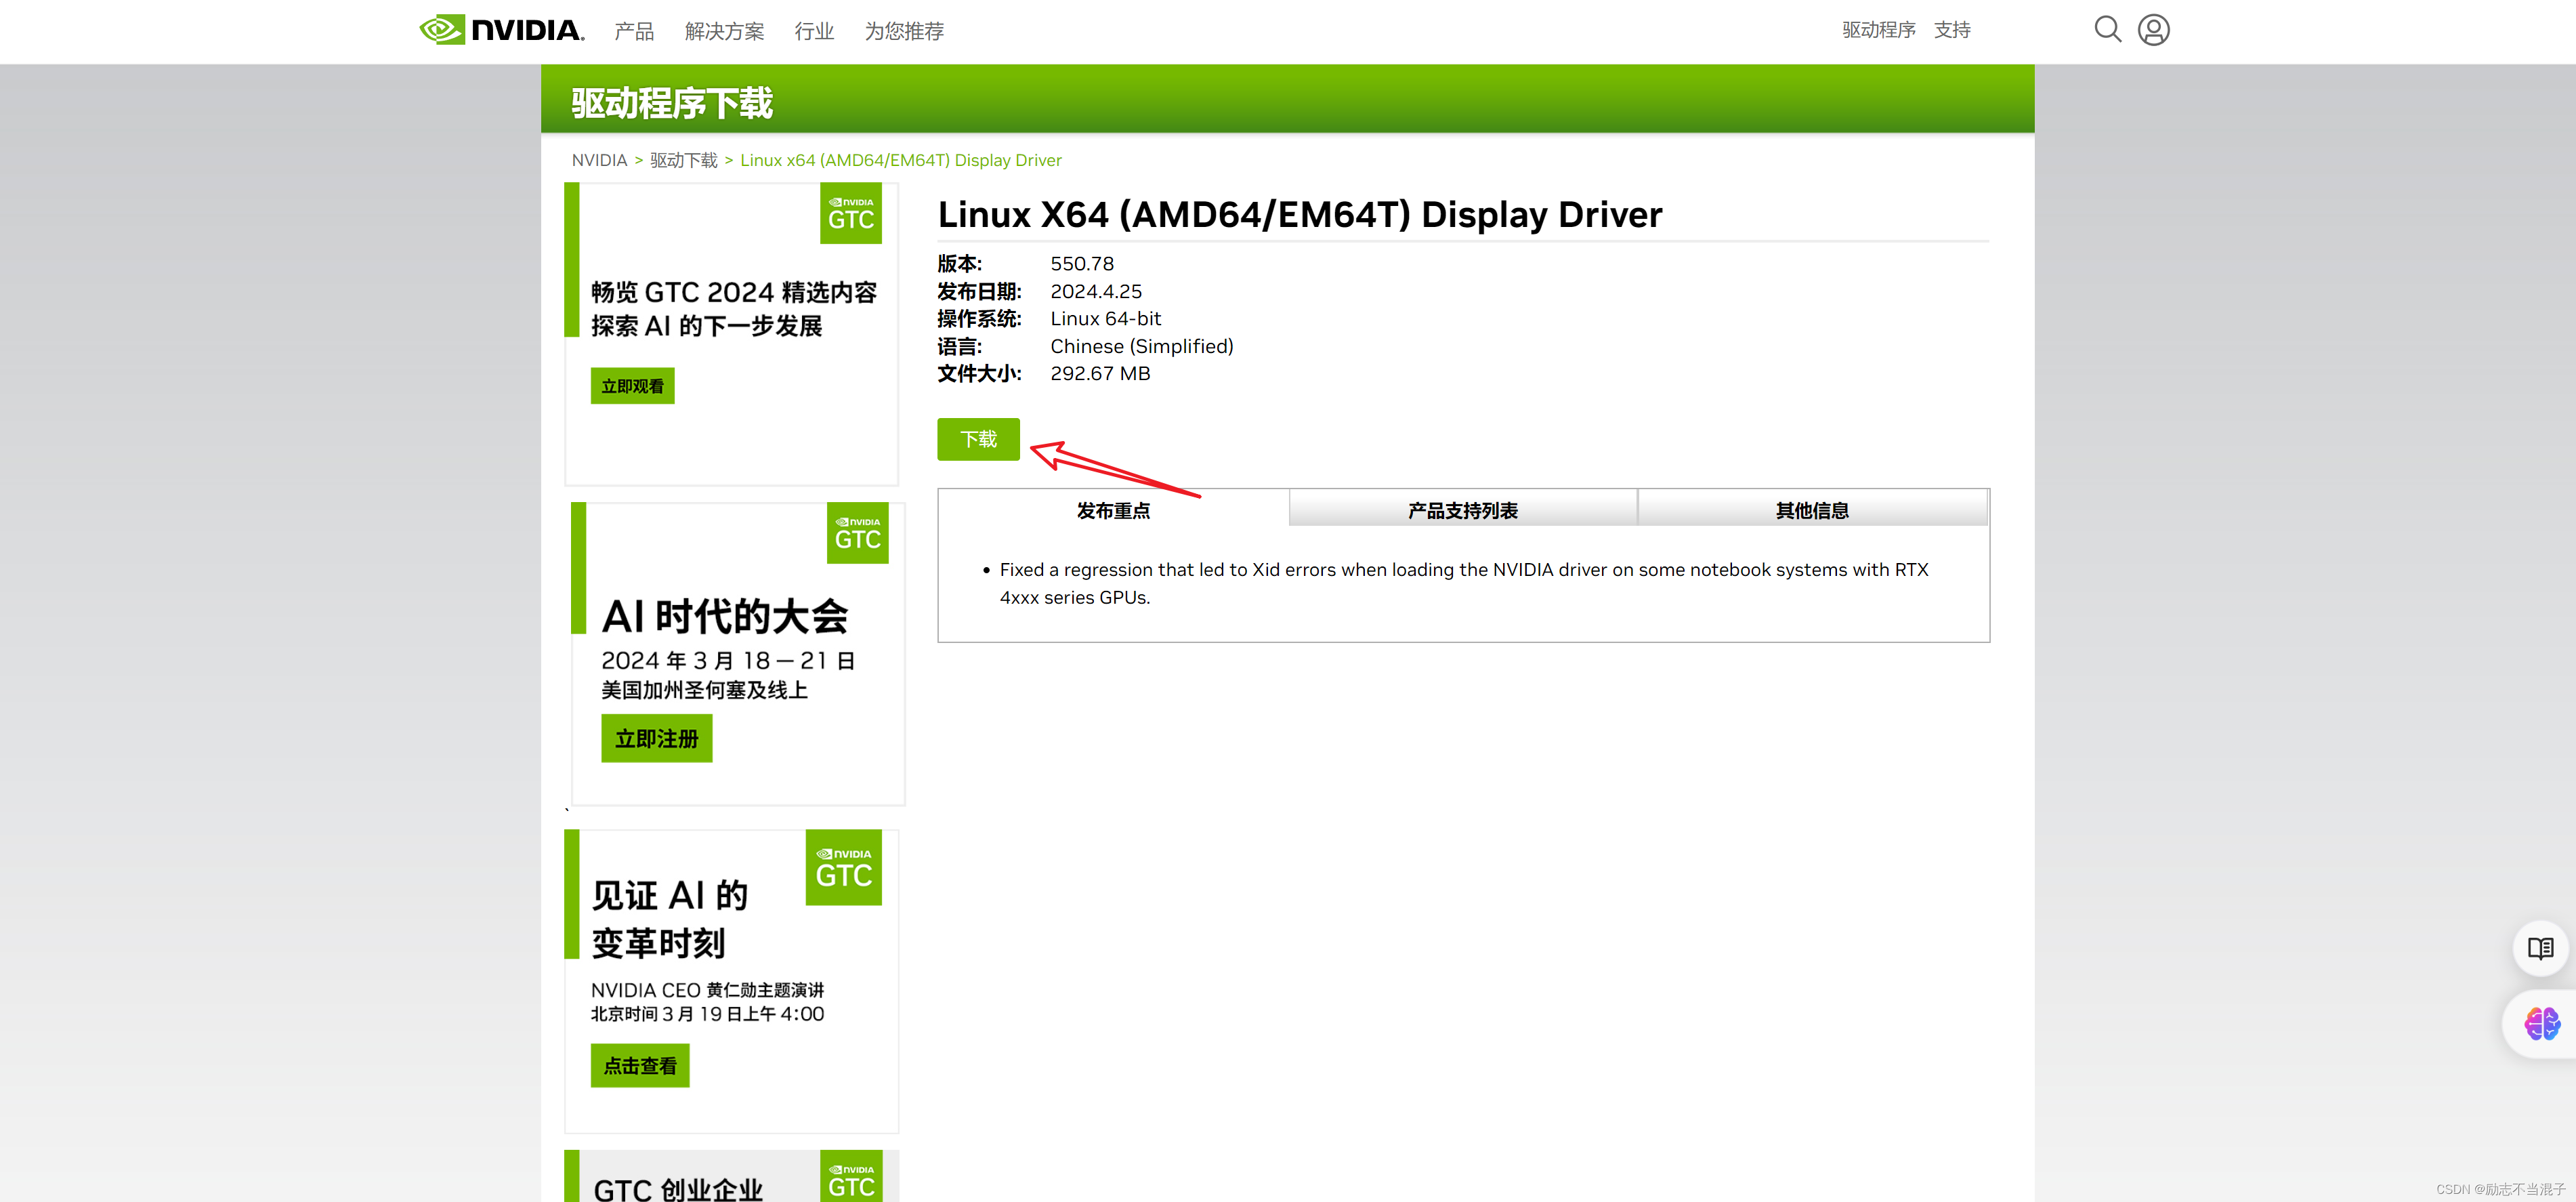Click the 驱动下载 breadcrumb link

683,160
